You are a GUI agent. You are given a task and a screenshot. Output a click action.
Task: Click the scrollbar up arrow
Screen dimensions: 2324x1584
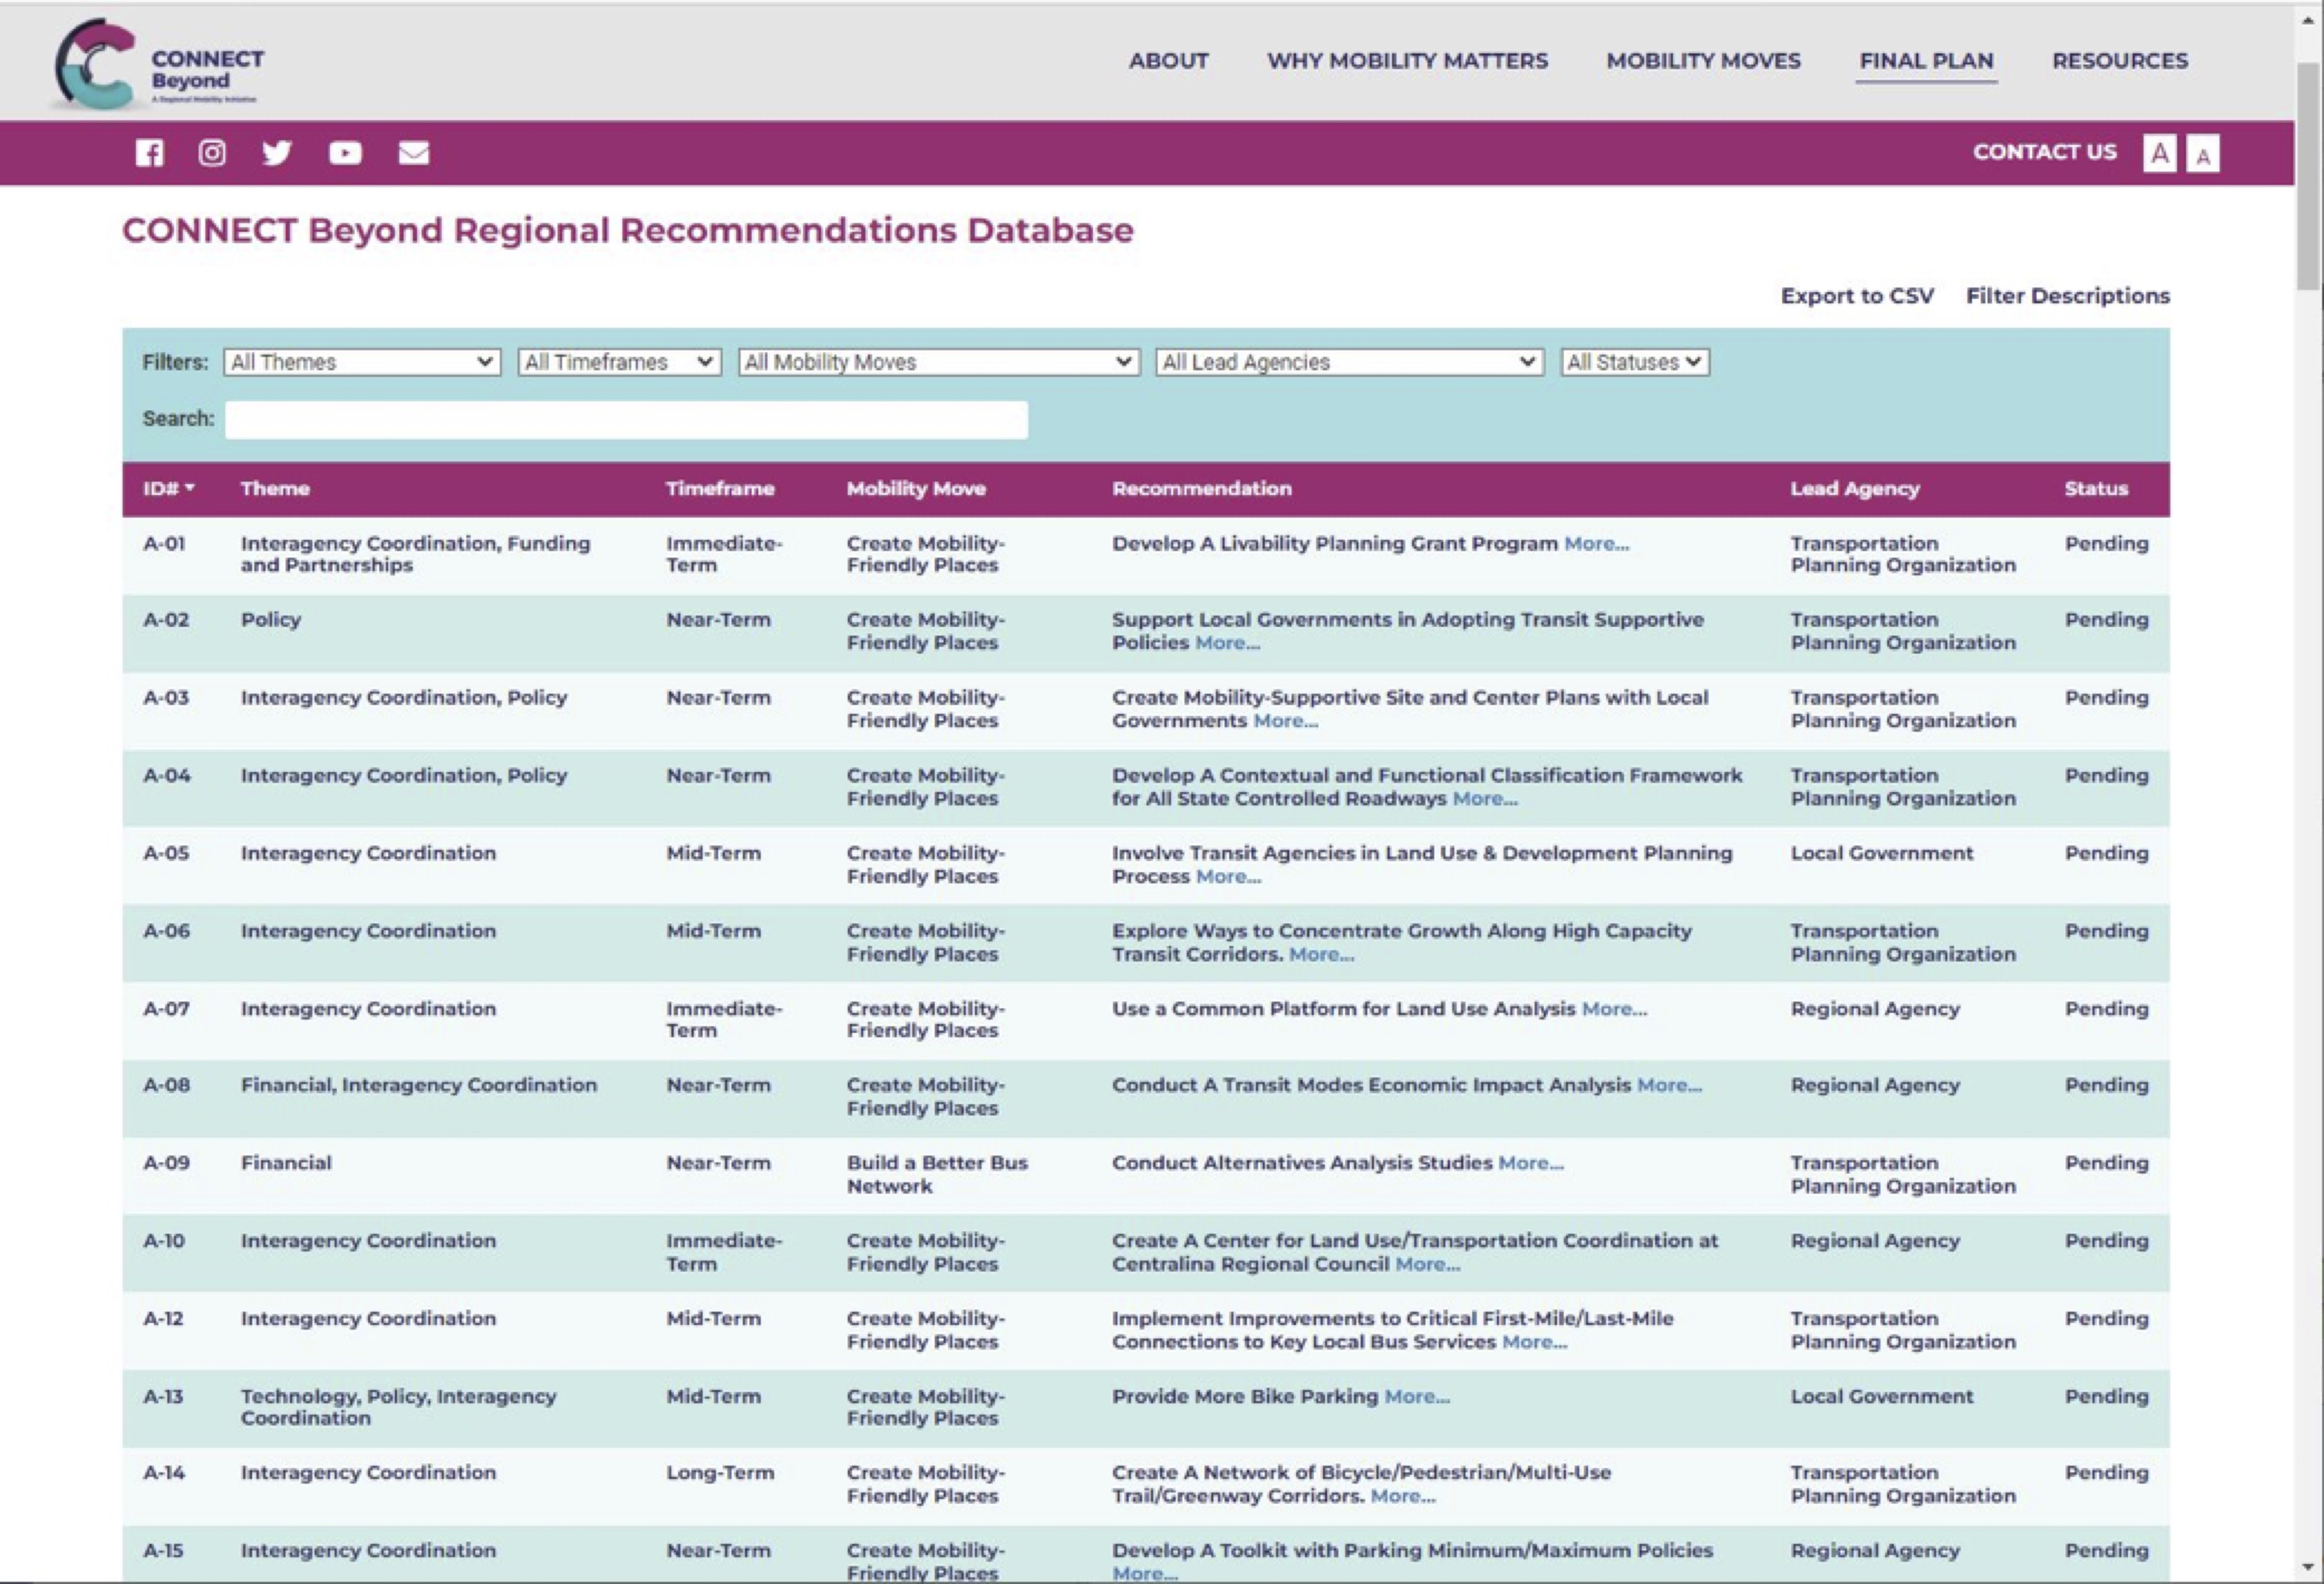click(2308, 20)
